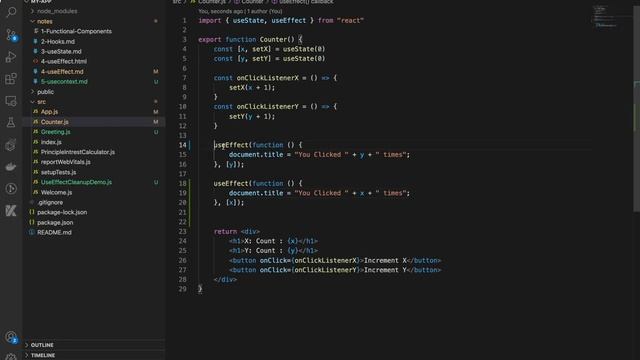
Task: Open the Run and Debug view
Action: [11, 57]
